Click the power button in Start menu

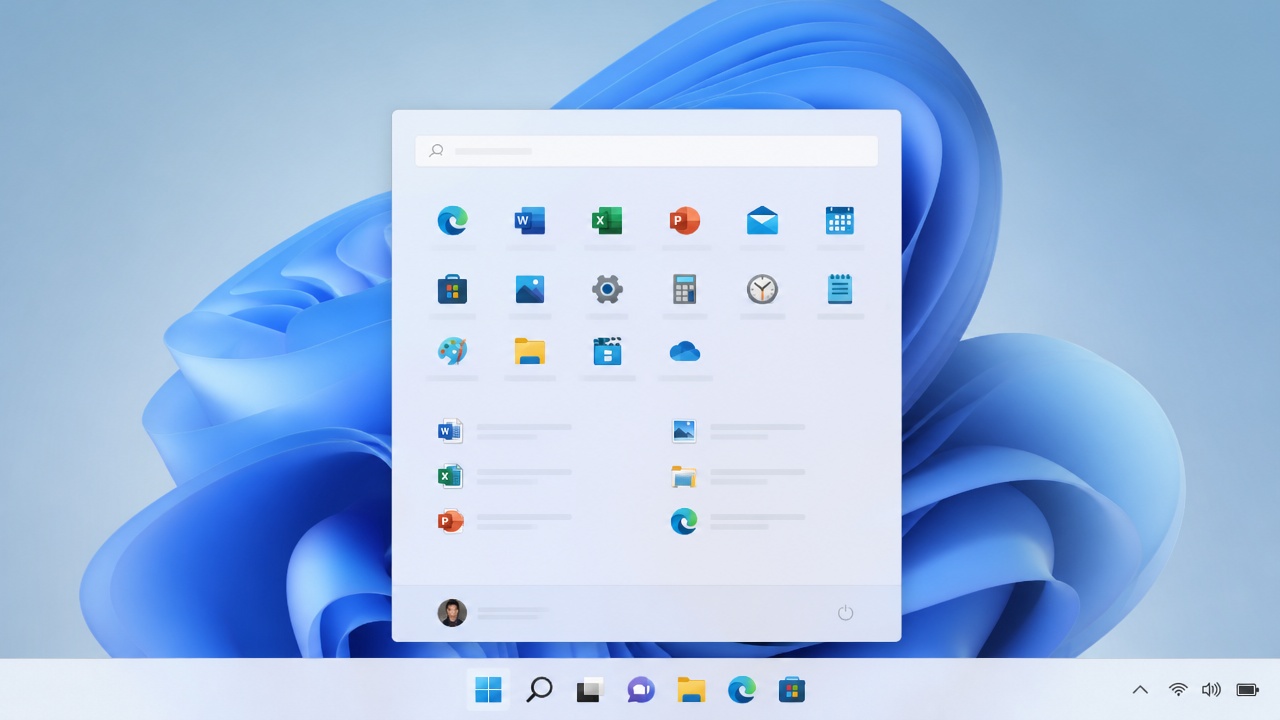click(x=845, y=612)
